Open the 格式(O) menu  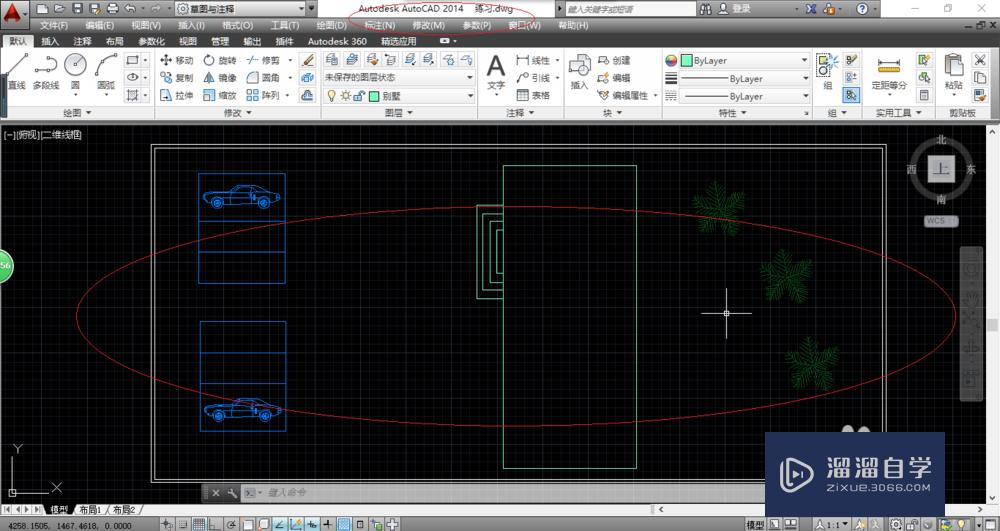(237, 25)
